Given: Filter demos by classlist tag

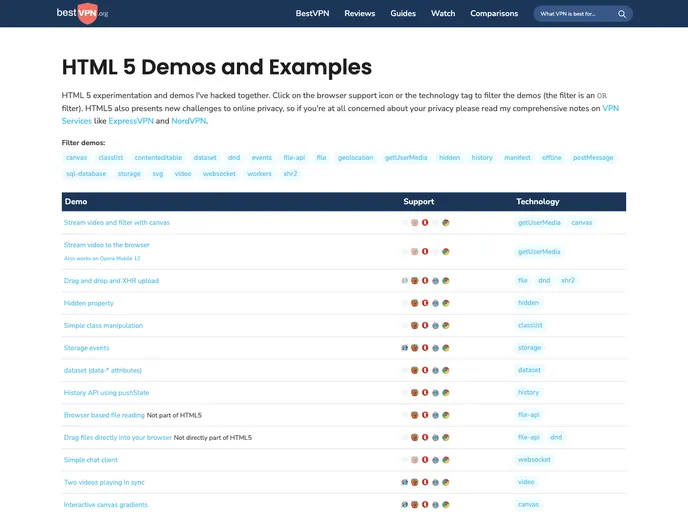Looking at the screenshot, I should pos(111,158).
